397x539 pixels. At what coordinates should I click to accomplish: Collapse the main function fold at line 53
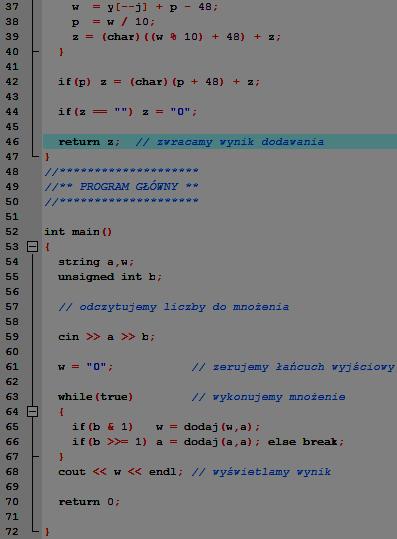pos(32,246)
